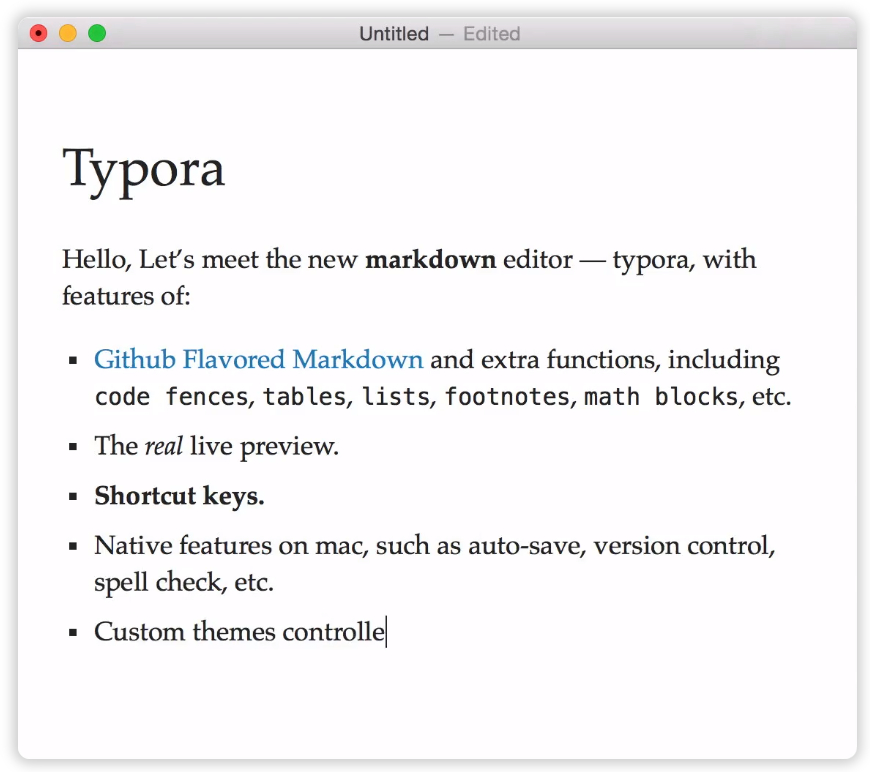Click the inline code "footnotes"
This screenshot has height=772, width=870.
(x=507, y=397)
